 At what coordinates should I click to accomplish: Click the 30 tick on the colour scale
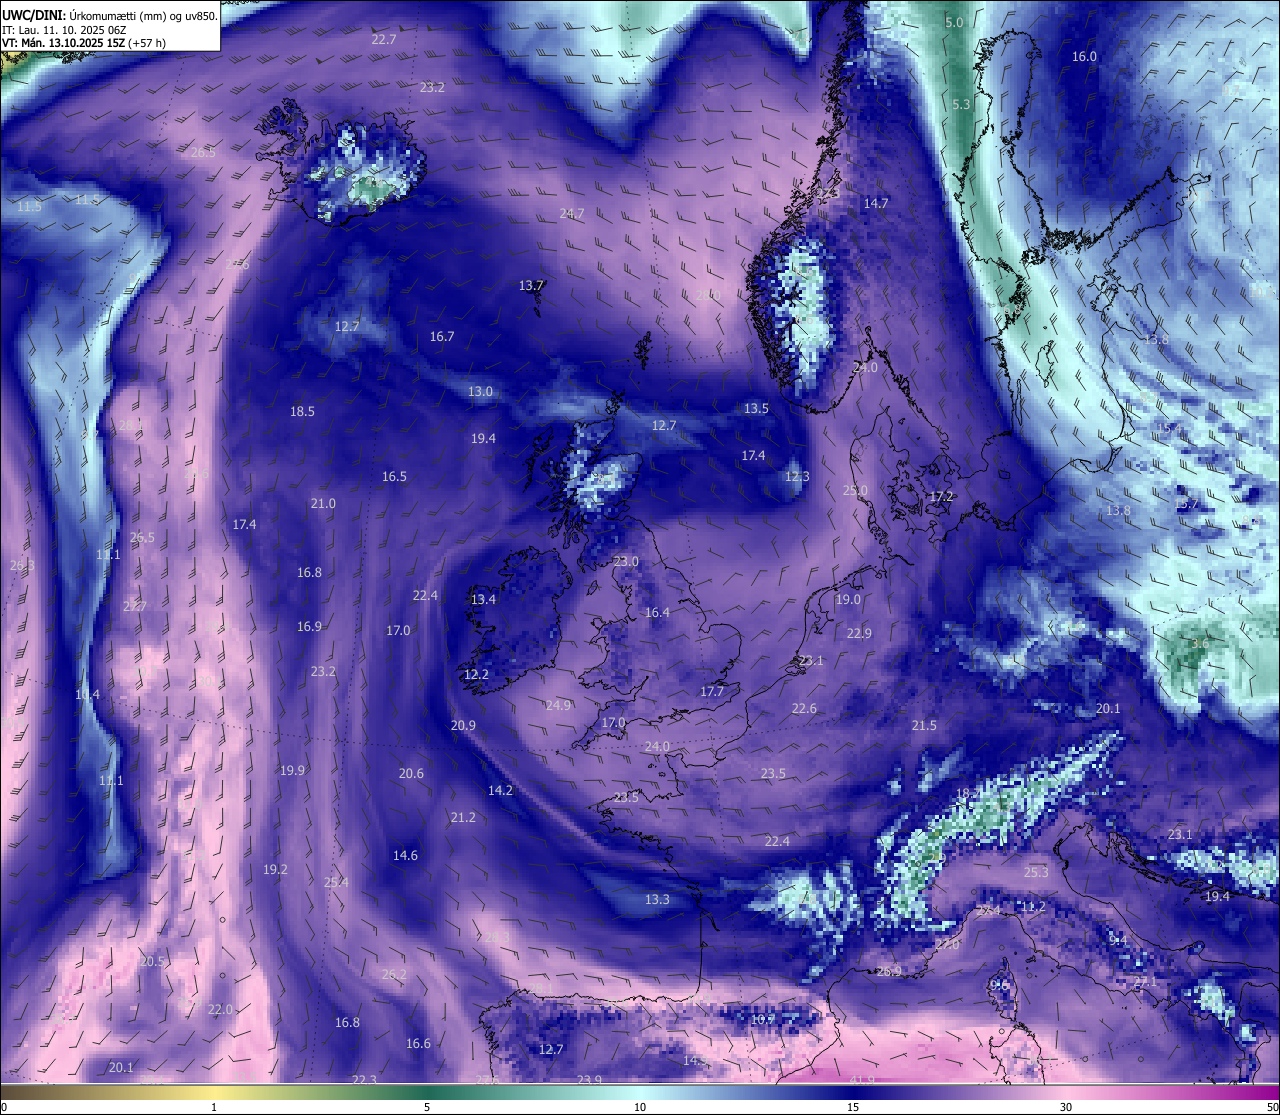(x=1066, y=1107)
